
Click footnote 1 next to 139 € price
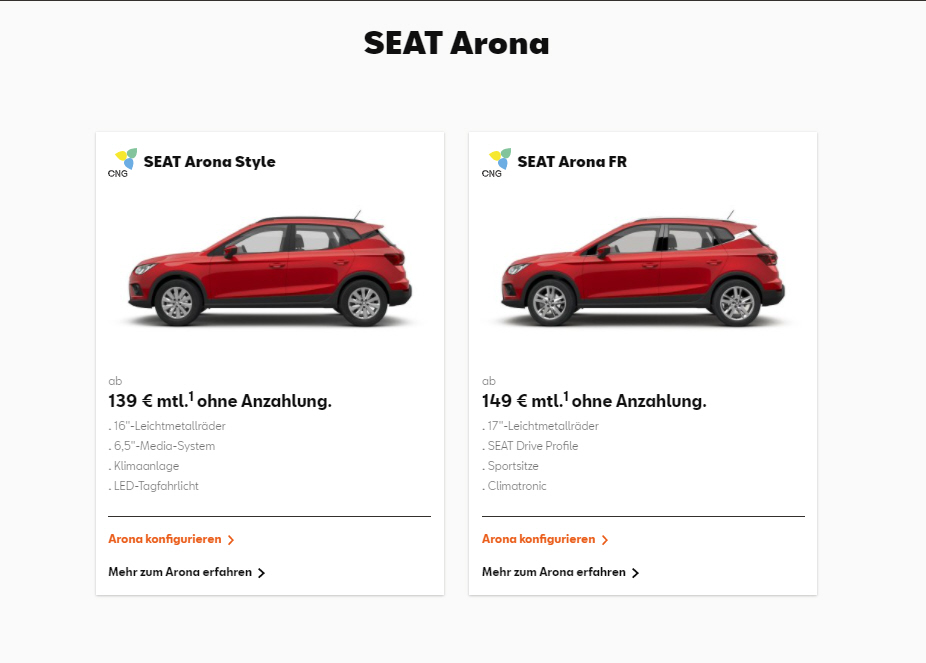191,396
